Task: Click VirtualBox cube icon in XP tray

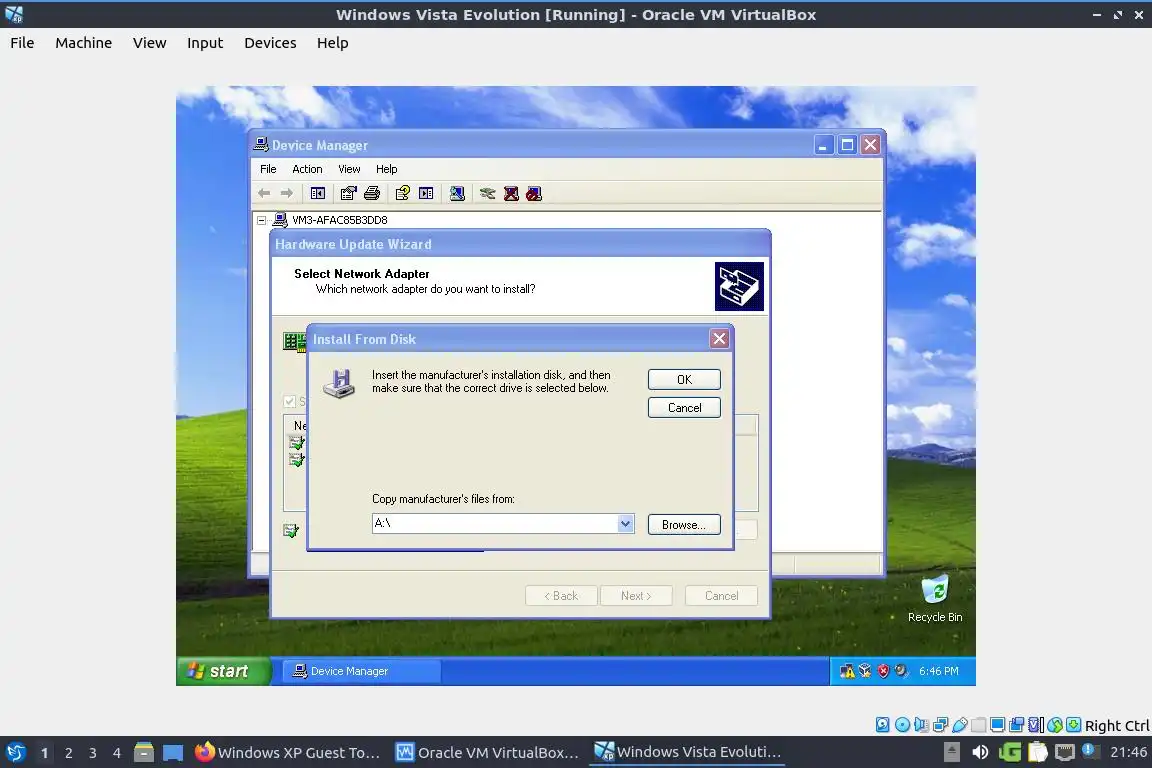Action: tap(865, 671)
